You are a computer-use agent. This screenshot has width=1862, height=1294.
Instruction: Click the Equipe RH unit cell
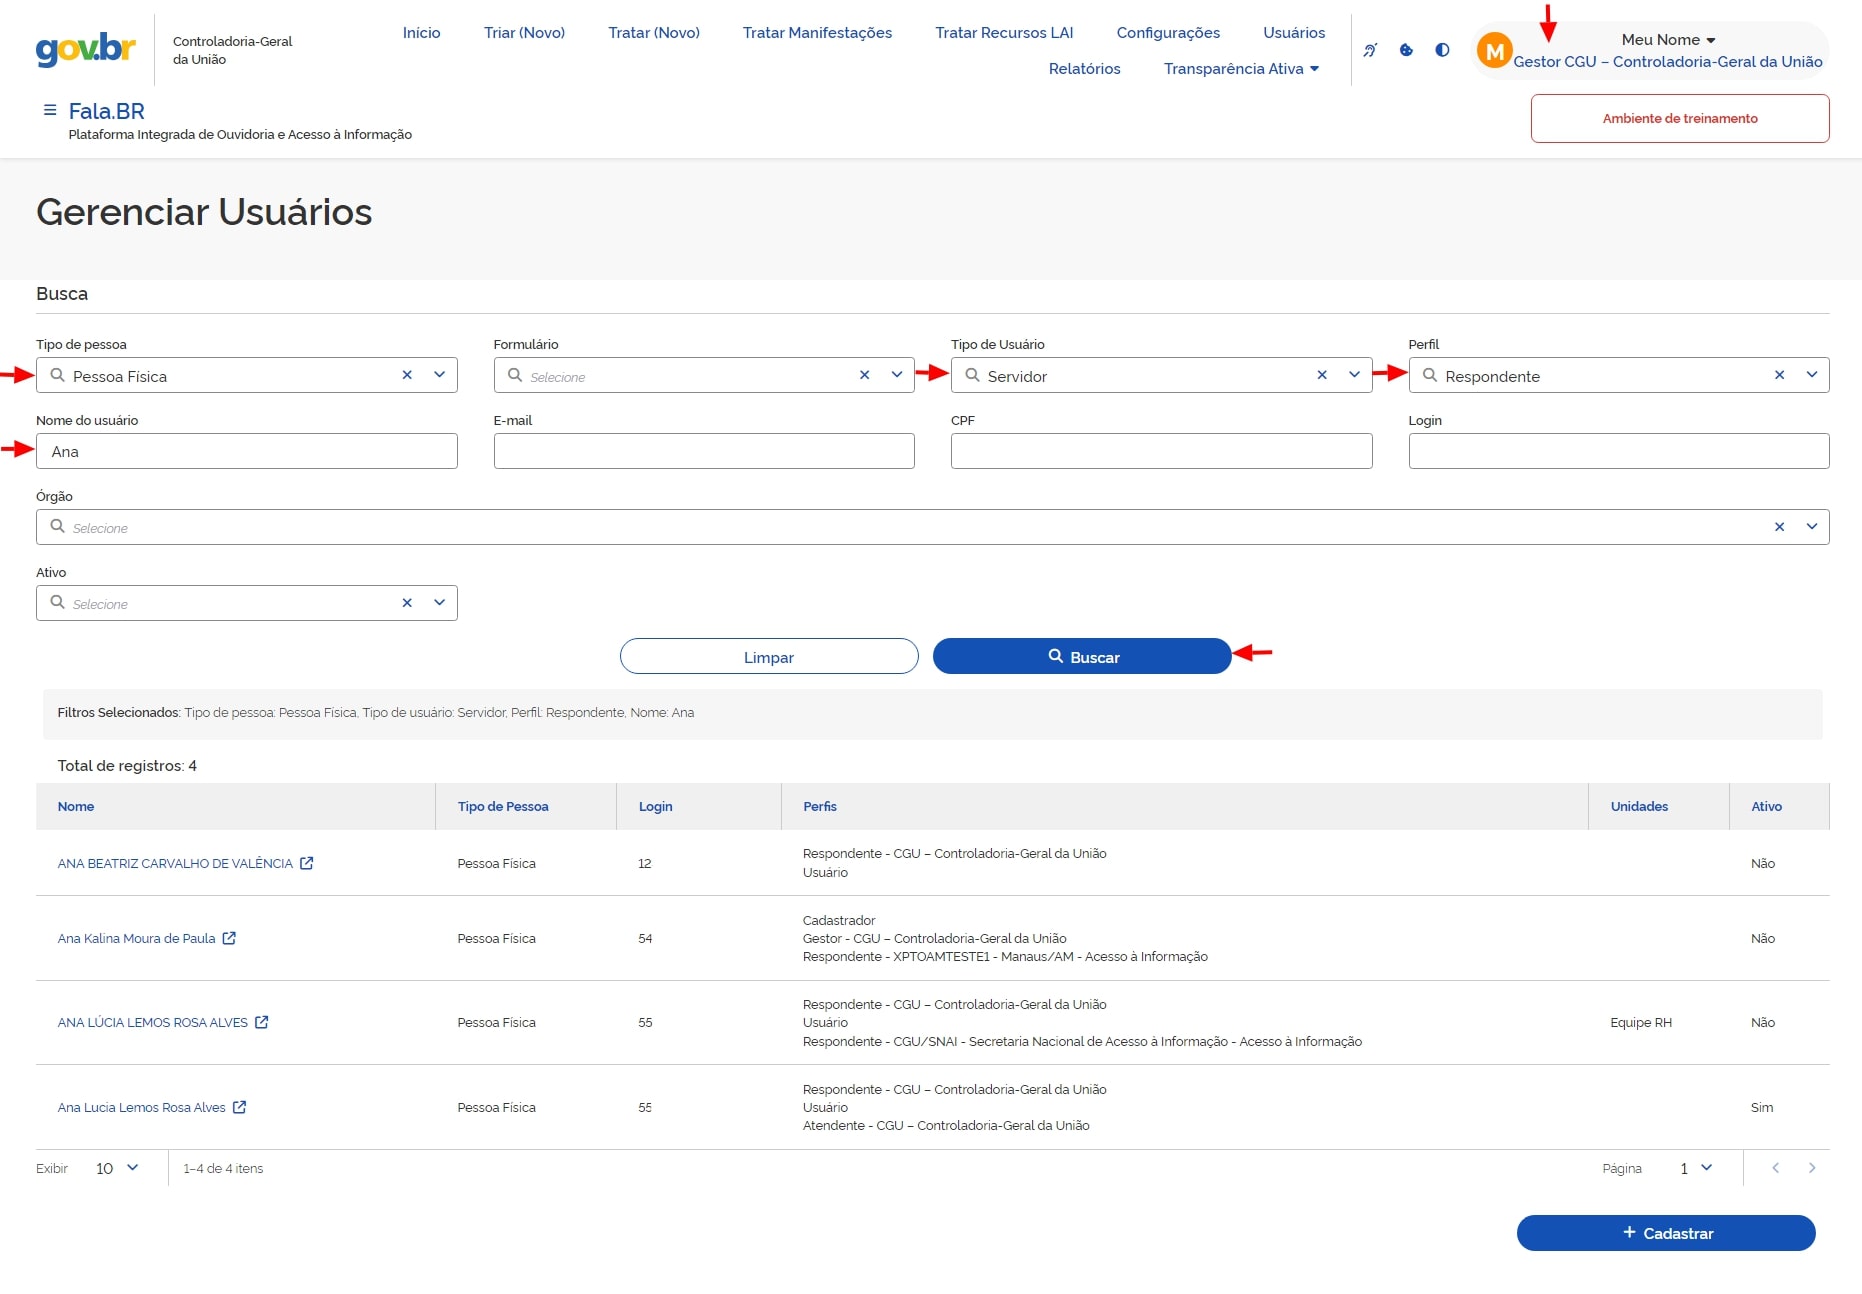pos(1641,1022)
